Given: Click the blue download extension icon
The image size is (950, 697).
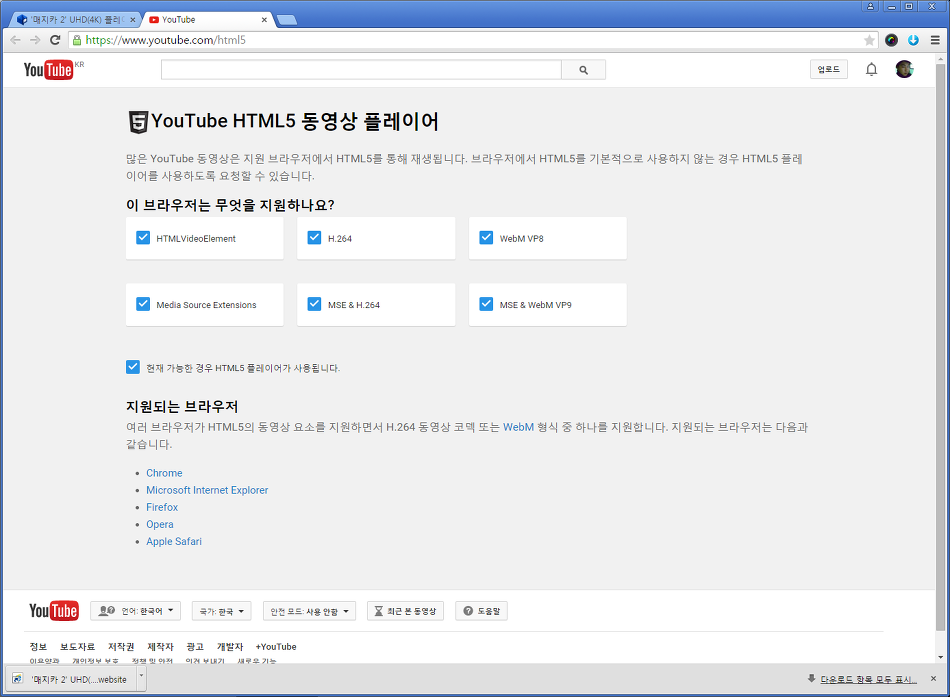Looking at the screenshot, I should pos(913,40).
